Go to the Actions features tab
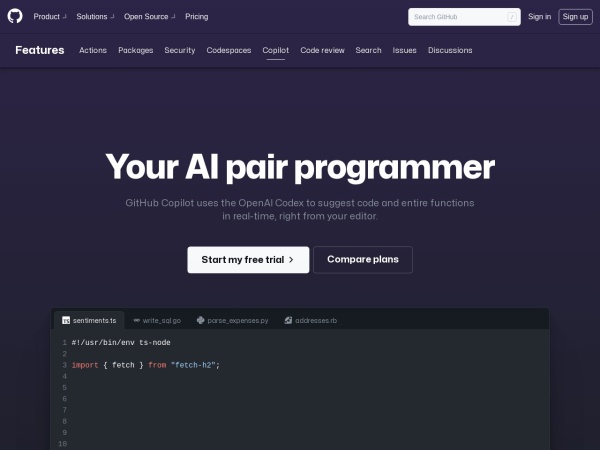 coord(93,50)
